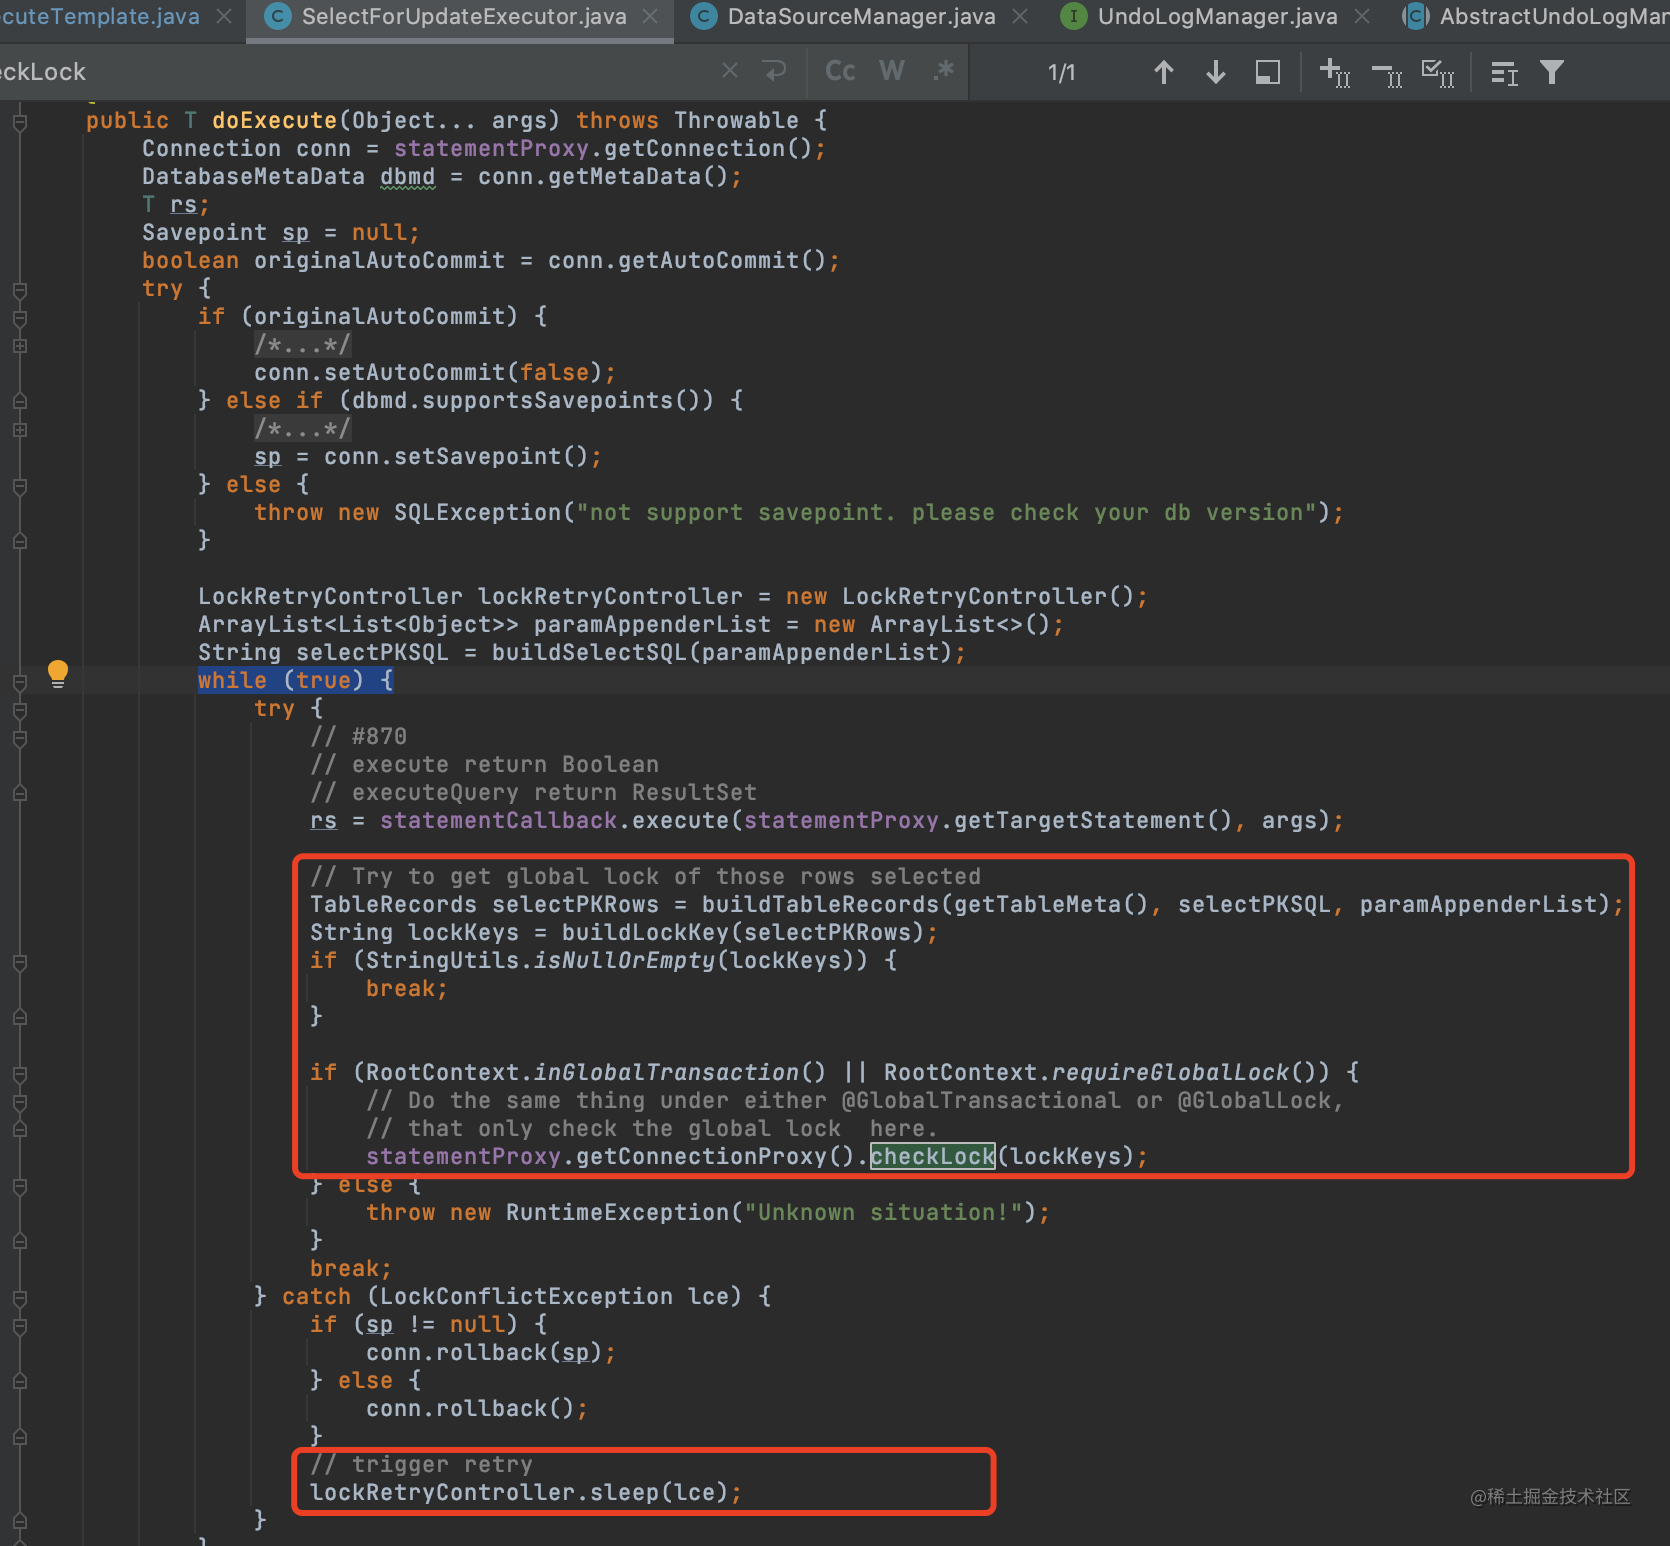This screenshot has width=1670, height=1546.
Task: Click the SelectForUpdateExecutor.java class icon
Action: click(x=277, y=16)
